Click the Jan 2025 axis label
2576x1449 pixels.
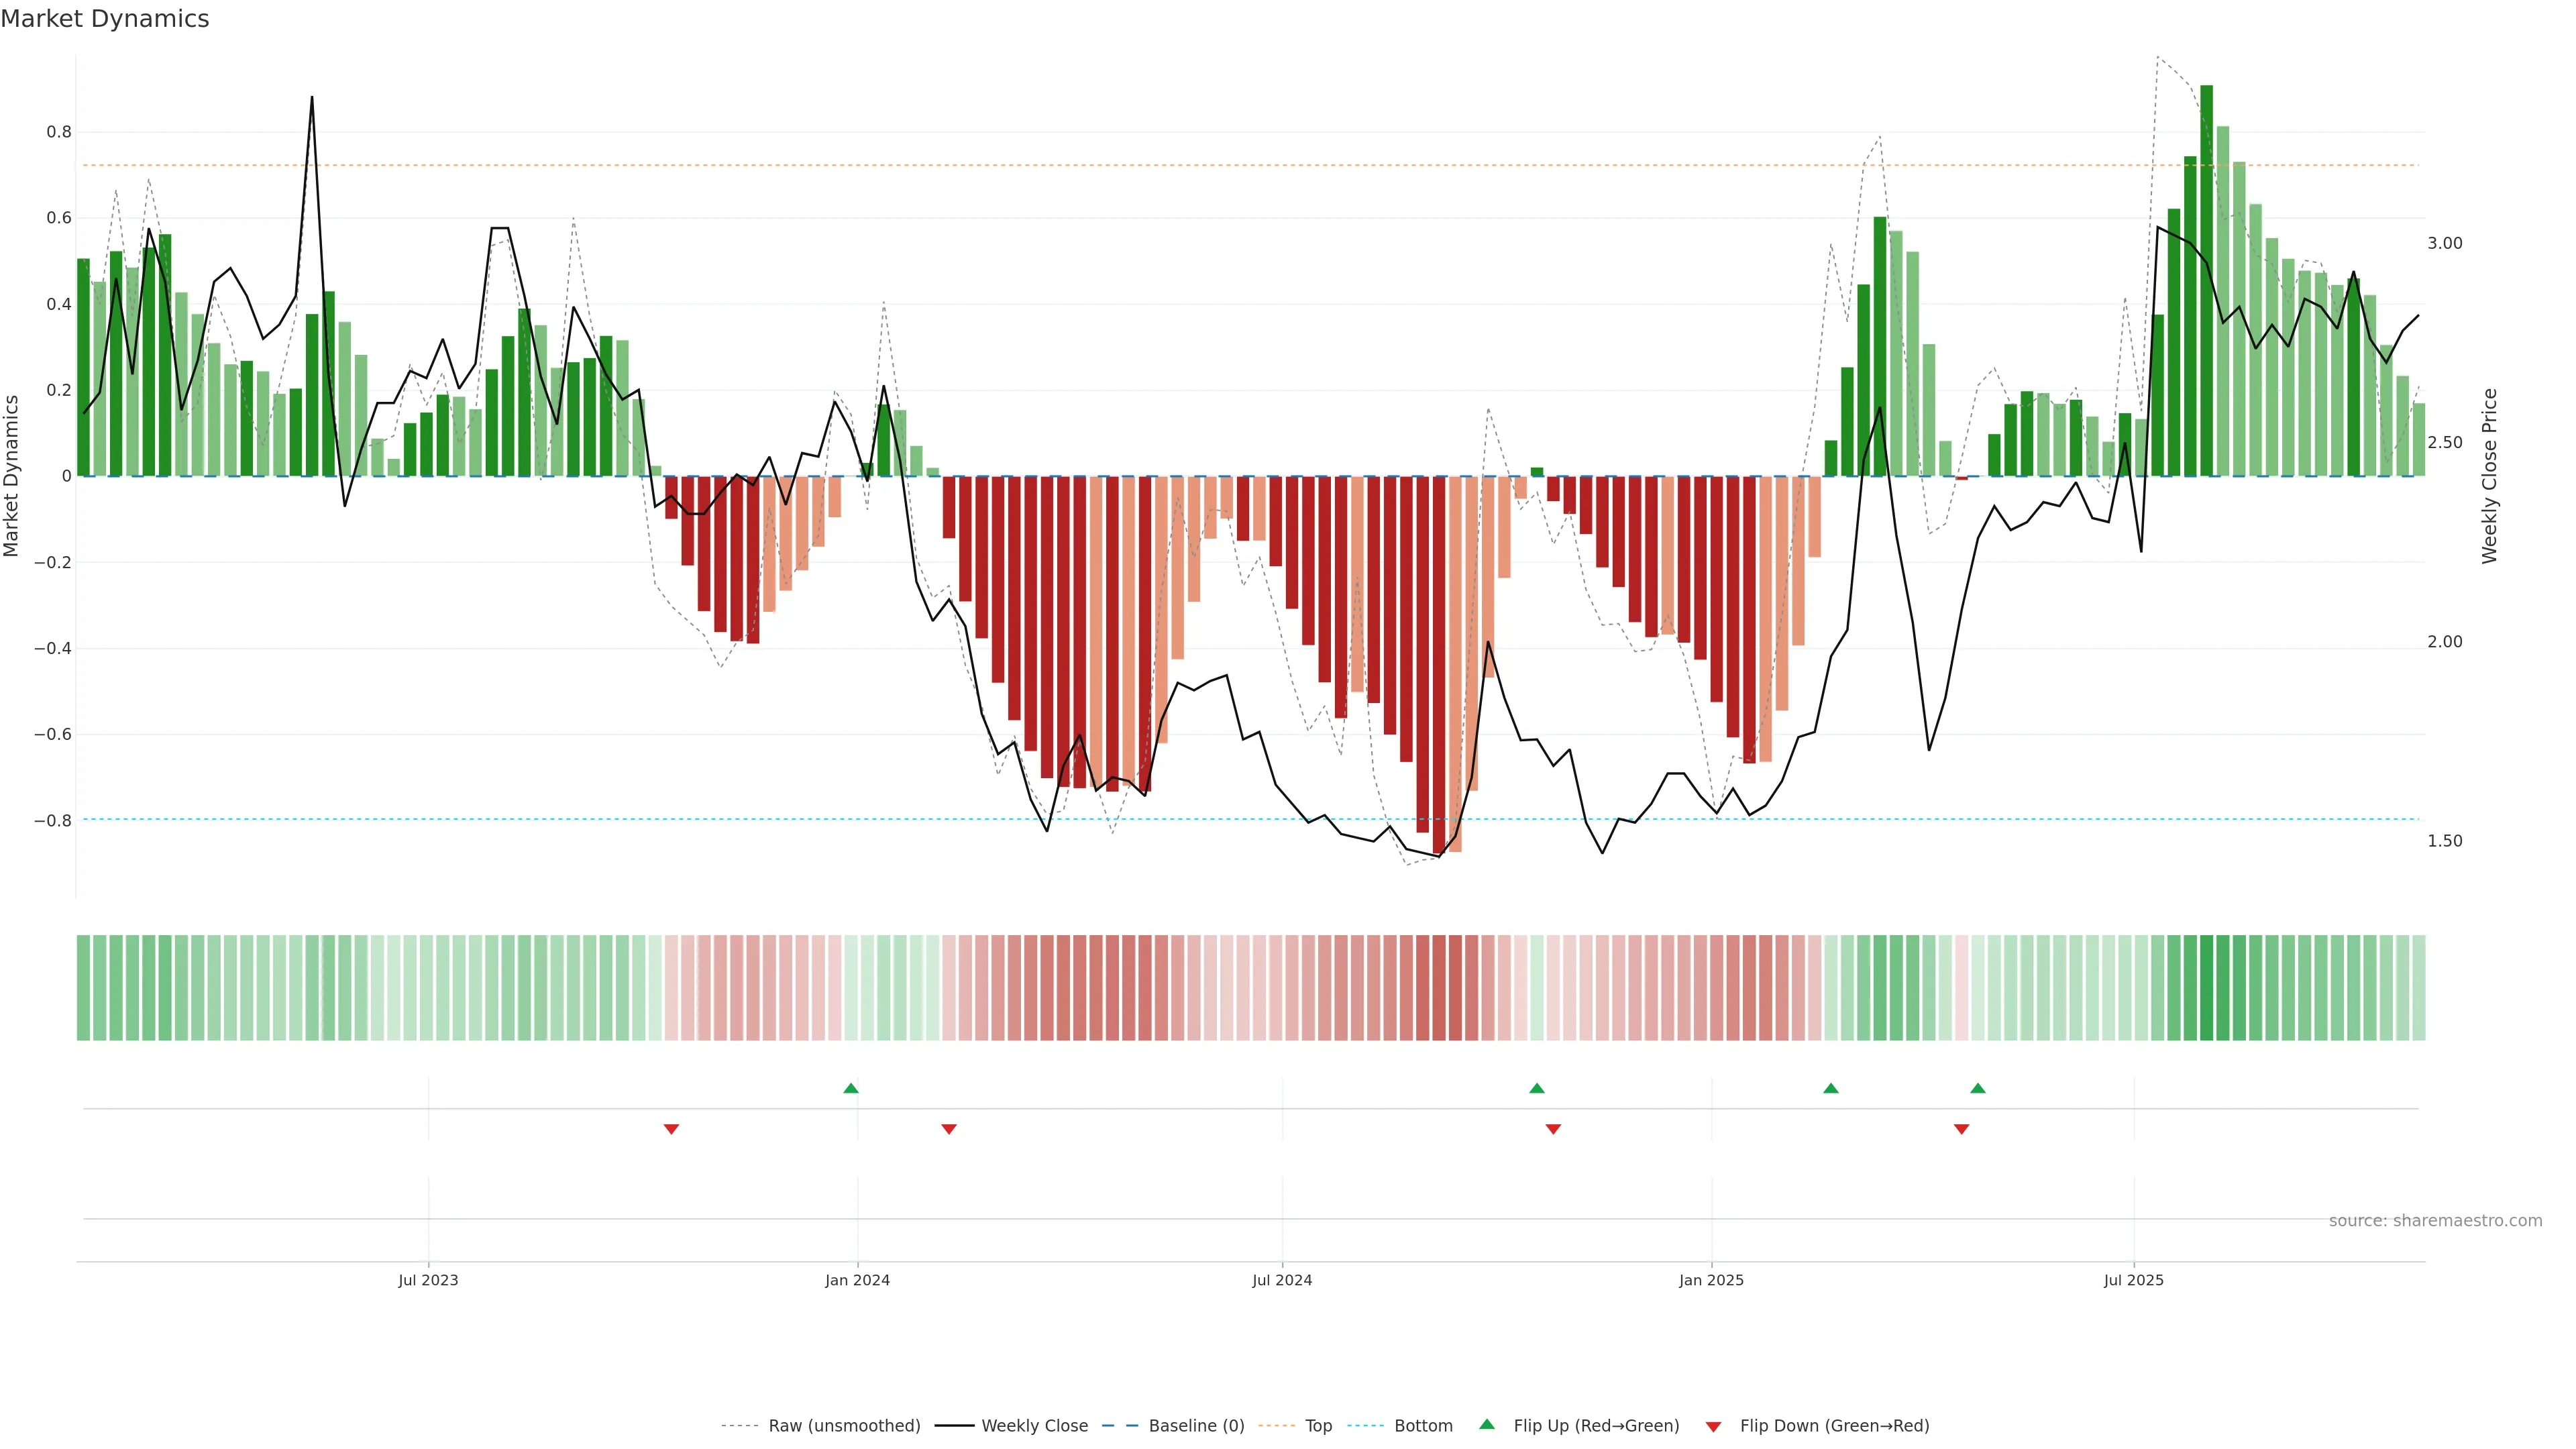(x=1711, y=1280)
